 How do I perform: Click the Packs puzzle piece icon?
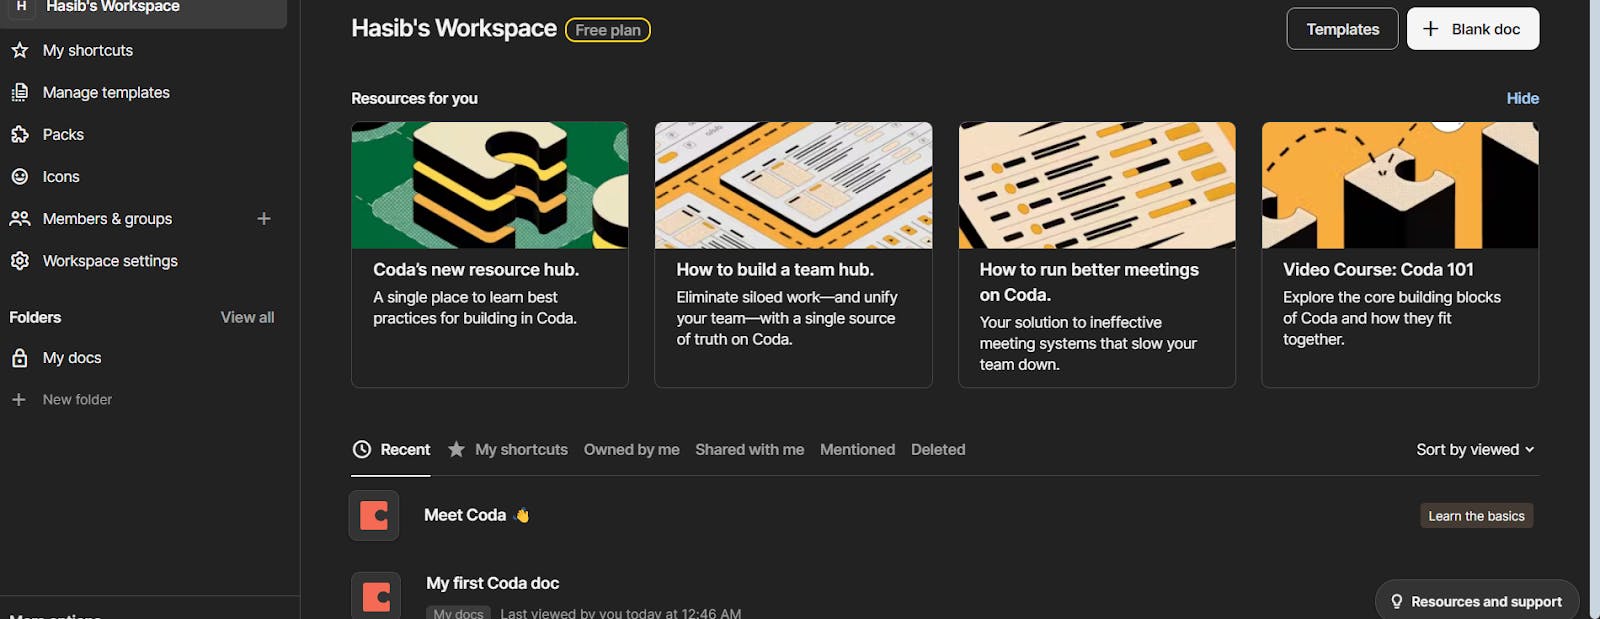(x=20, y=134)
